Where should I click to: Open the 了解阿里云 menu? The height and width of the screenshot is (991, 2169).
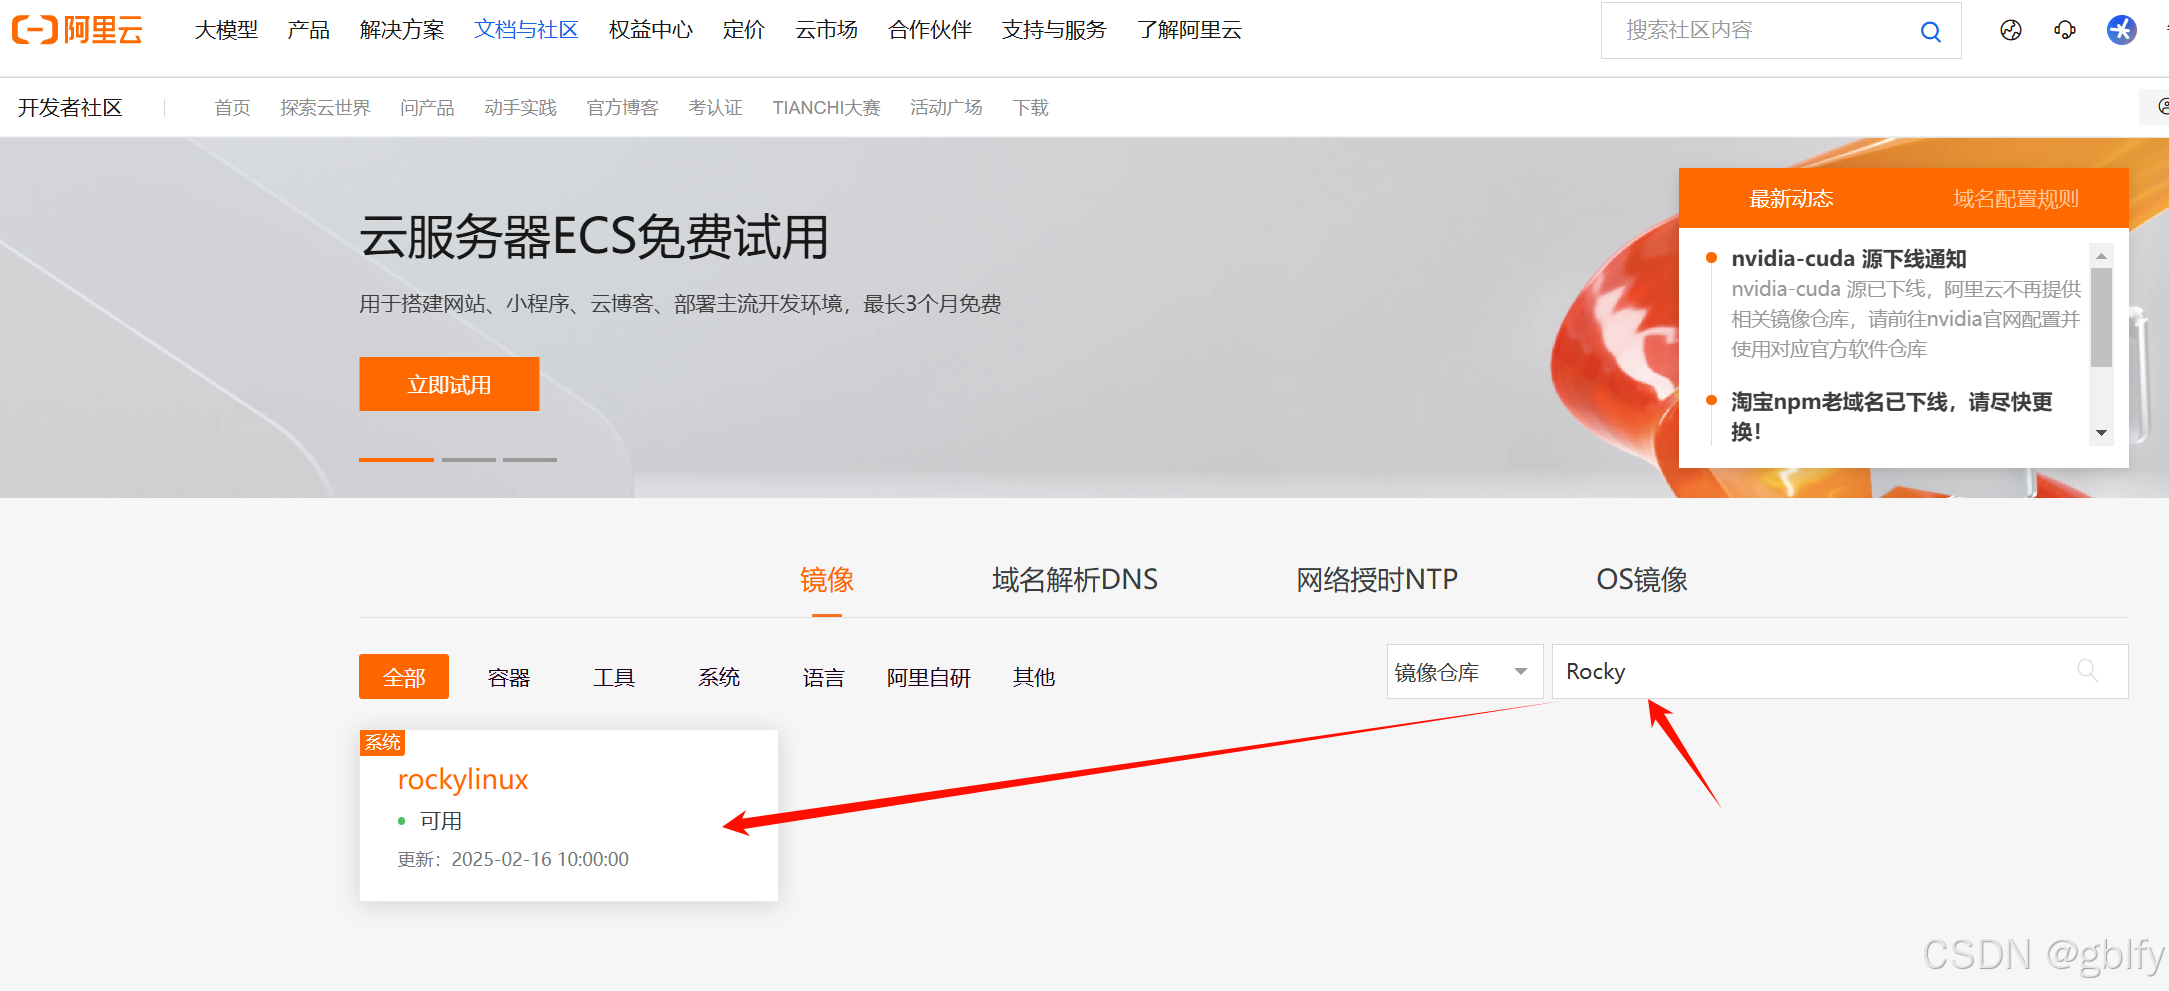tap(1189, 30)
